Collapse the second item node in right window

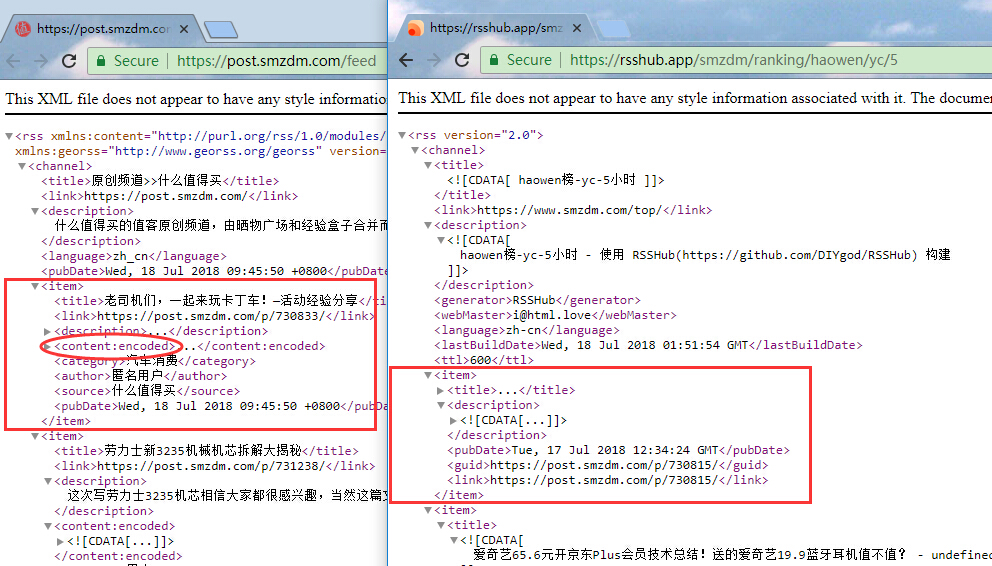point(428,510)
